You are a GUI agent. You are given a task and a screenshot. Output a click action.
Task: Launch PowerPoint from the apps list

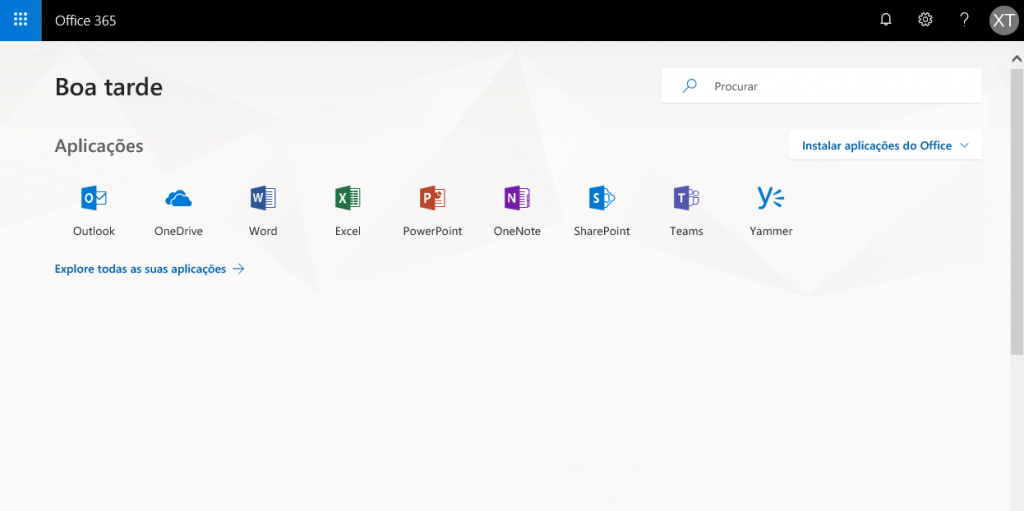pyautogui.click(x=432, y=210)
